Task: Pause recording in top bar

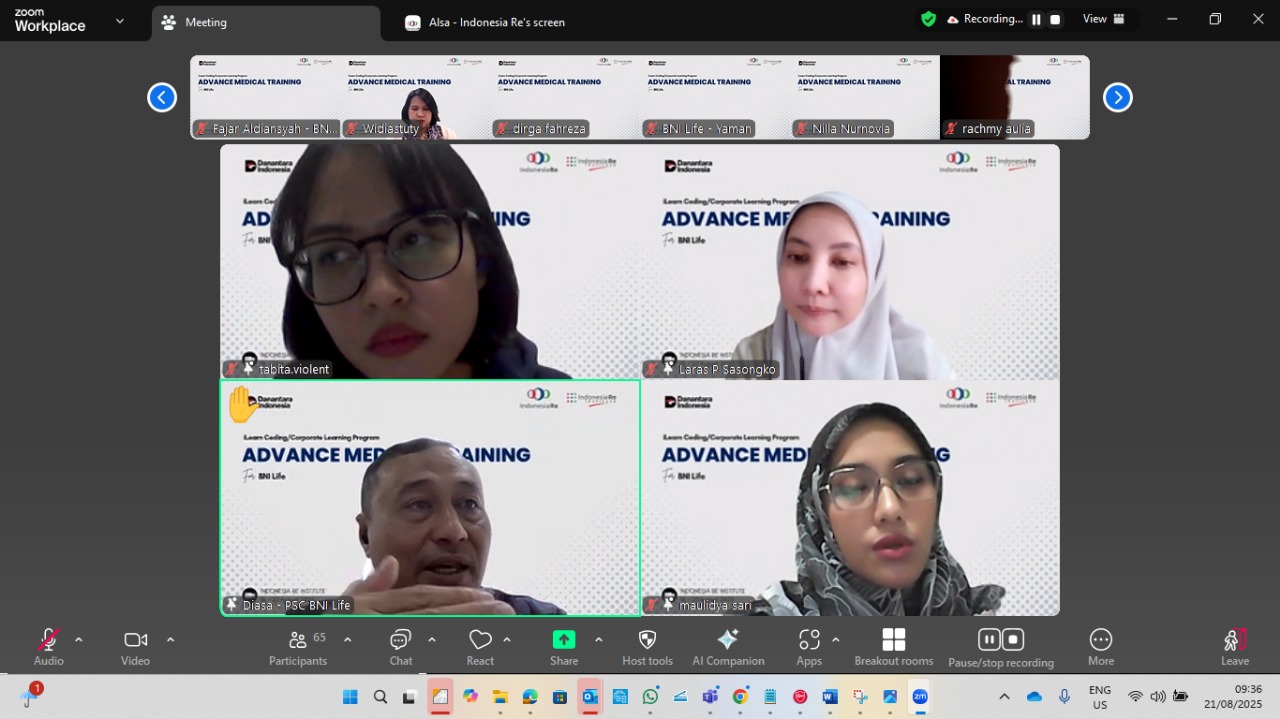Action: point(1036,19)
